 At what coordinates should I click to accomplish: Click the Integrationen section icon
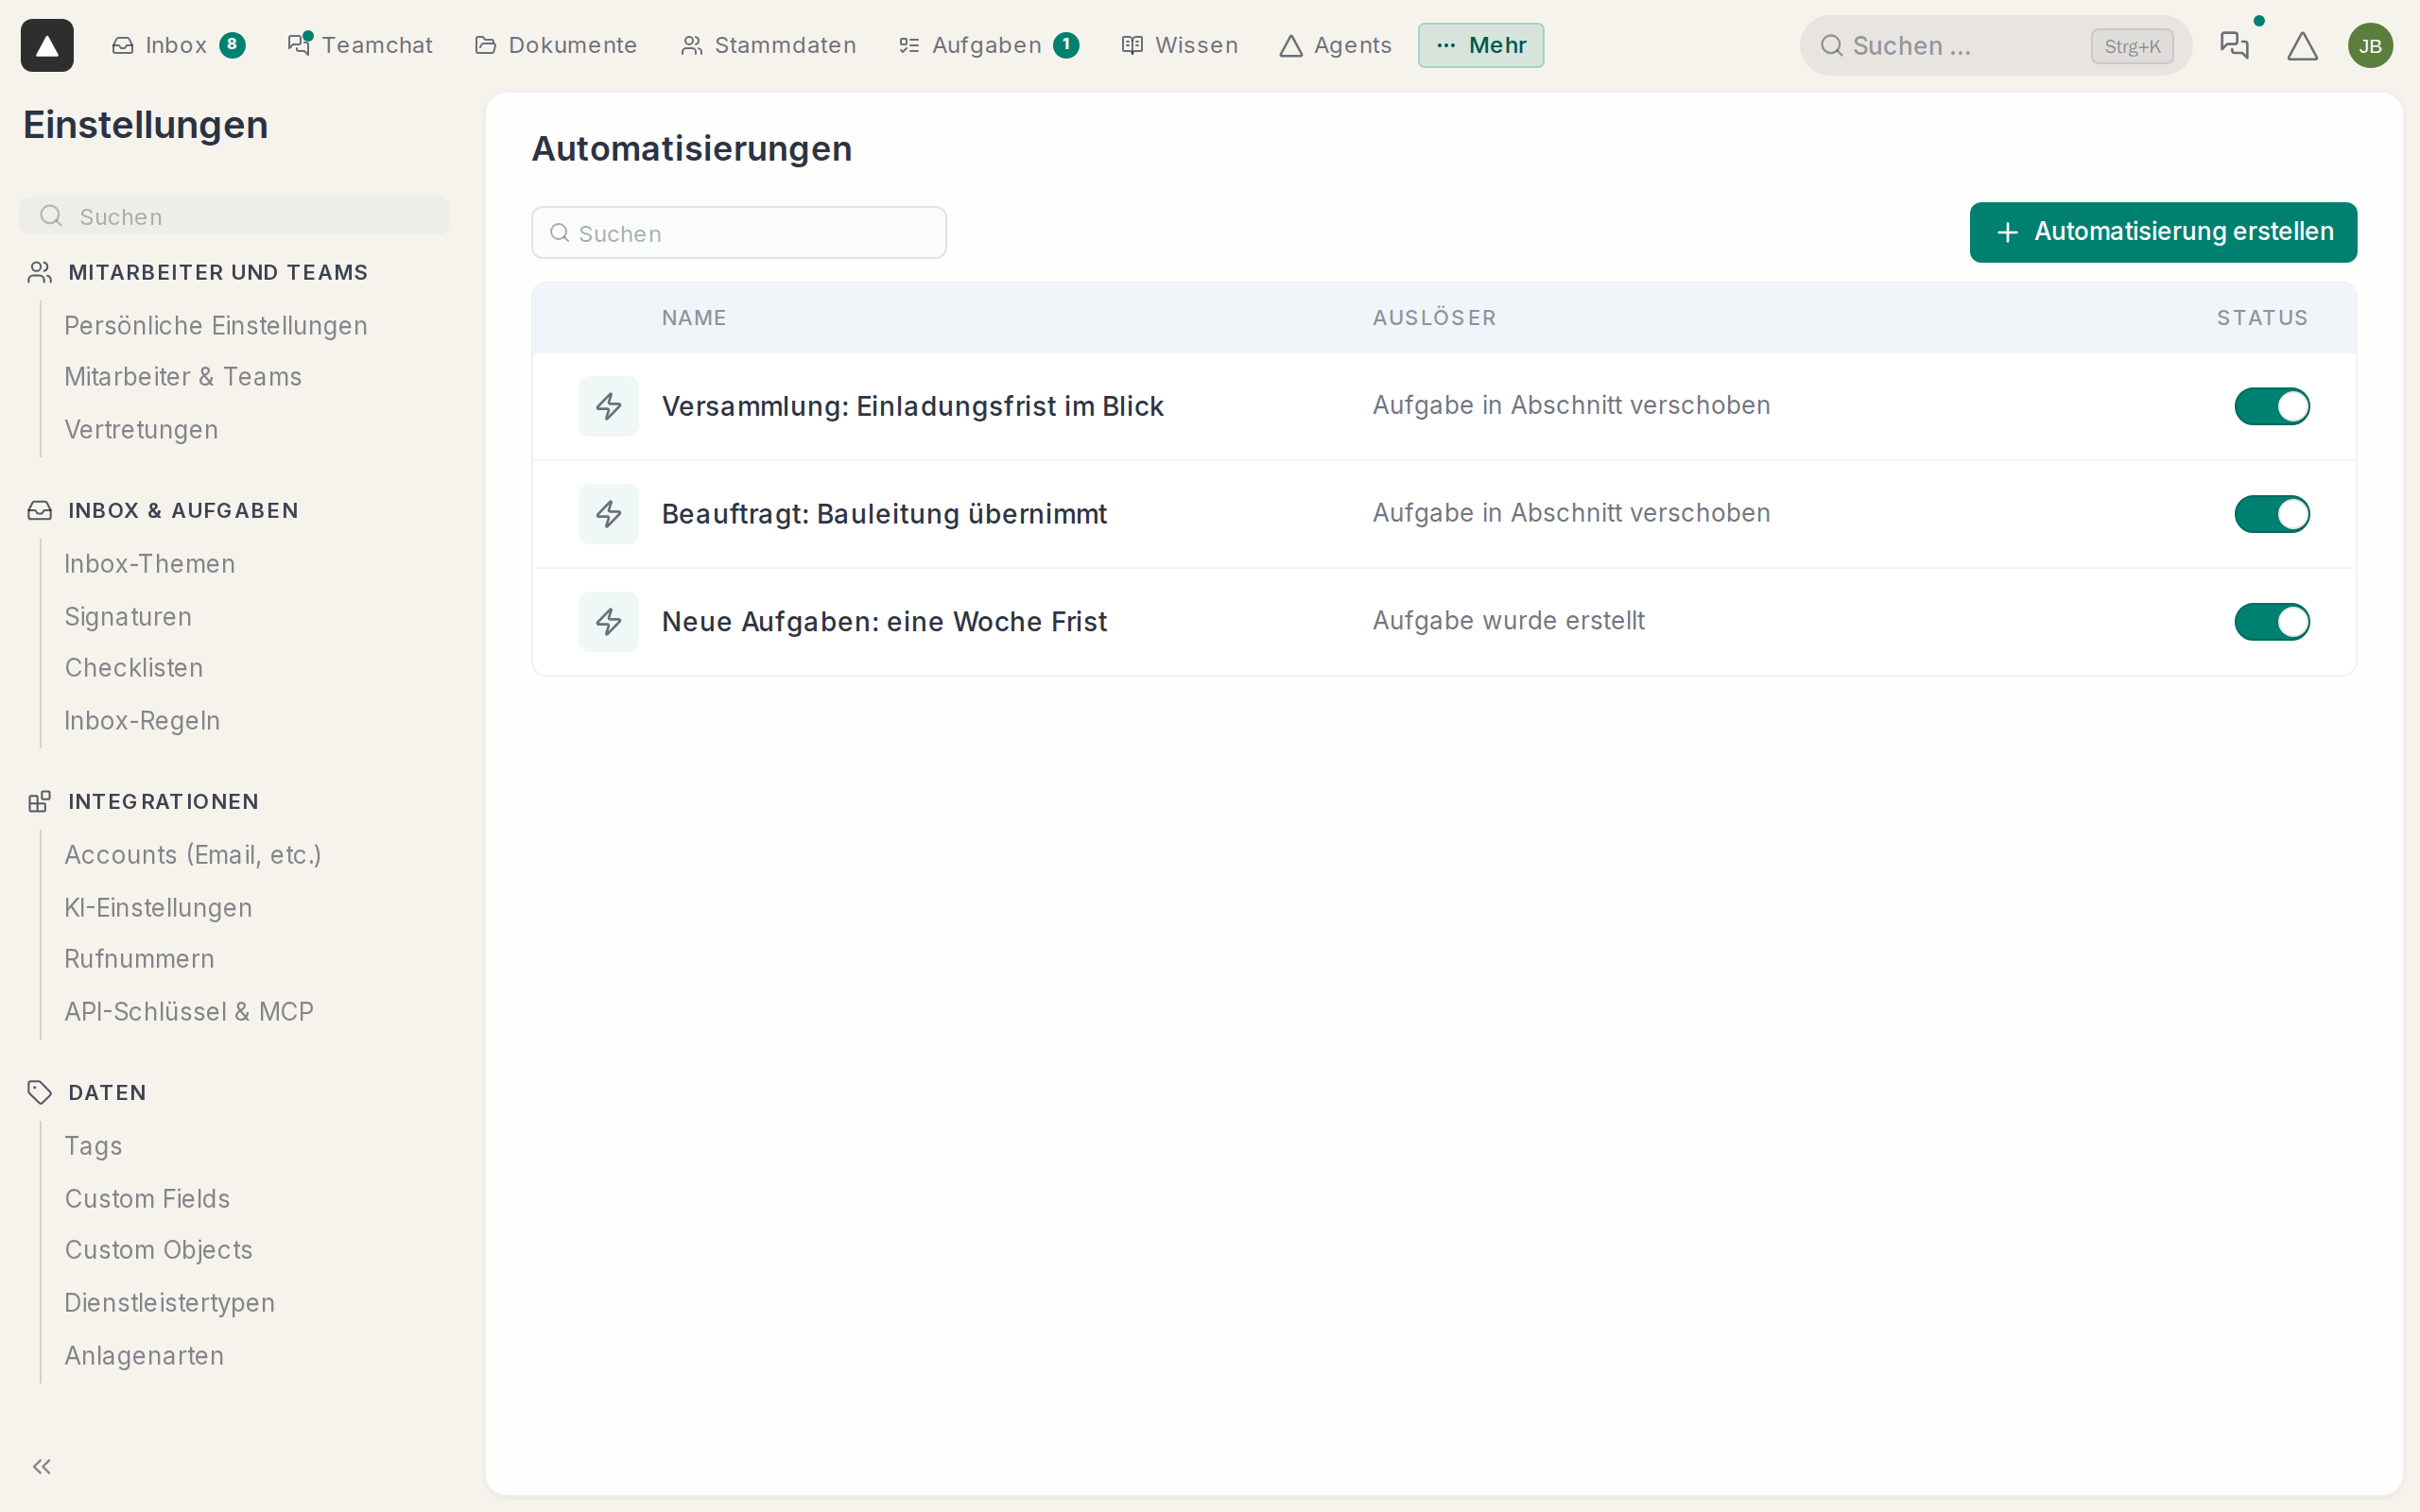(40, 801)
